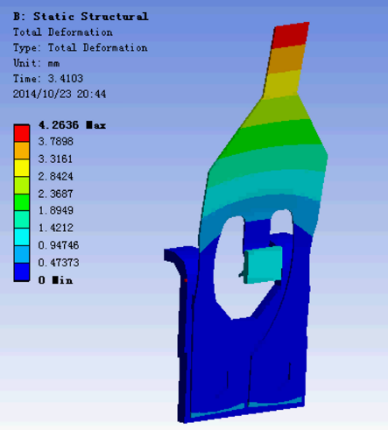Select the '2.8424' legend value
Viewport: 388px width, 430px height.
pyautogui.click(x=56, y=176)
